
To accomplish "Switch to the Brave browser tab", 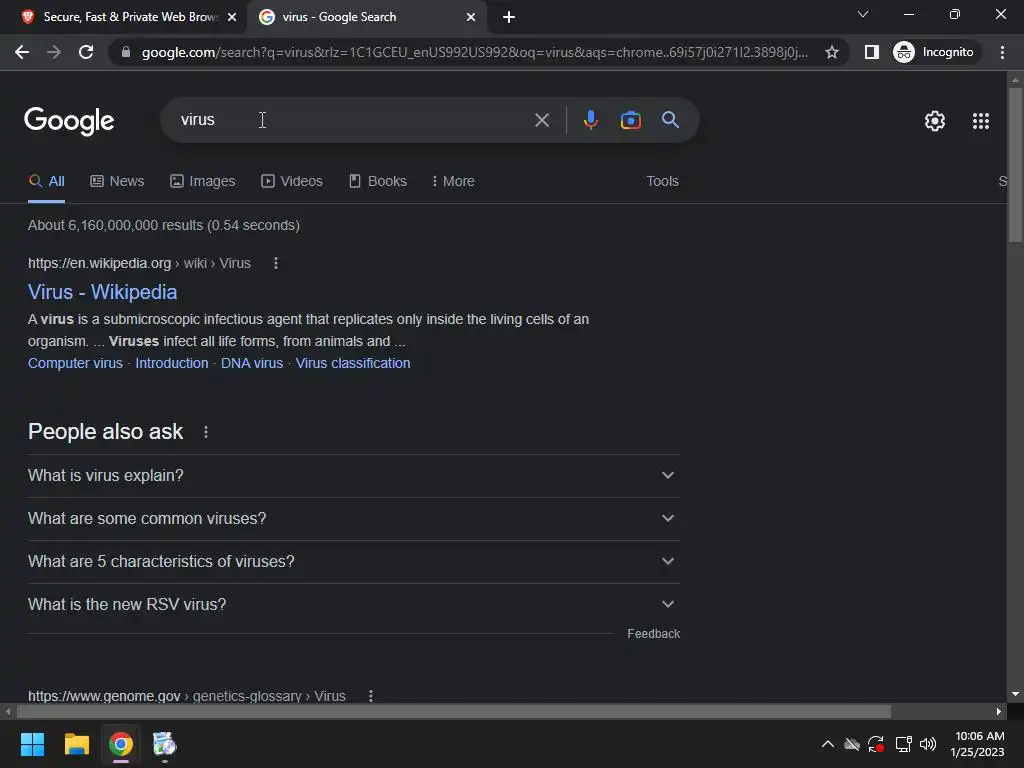I will 123,17.
